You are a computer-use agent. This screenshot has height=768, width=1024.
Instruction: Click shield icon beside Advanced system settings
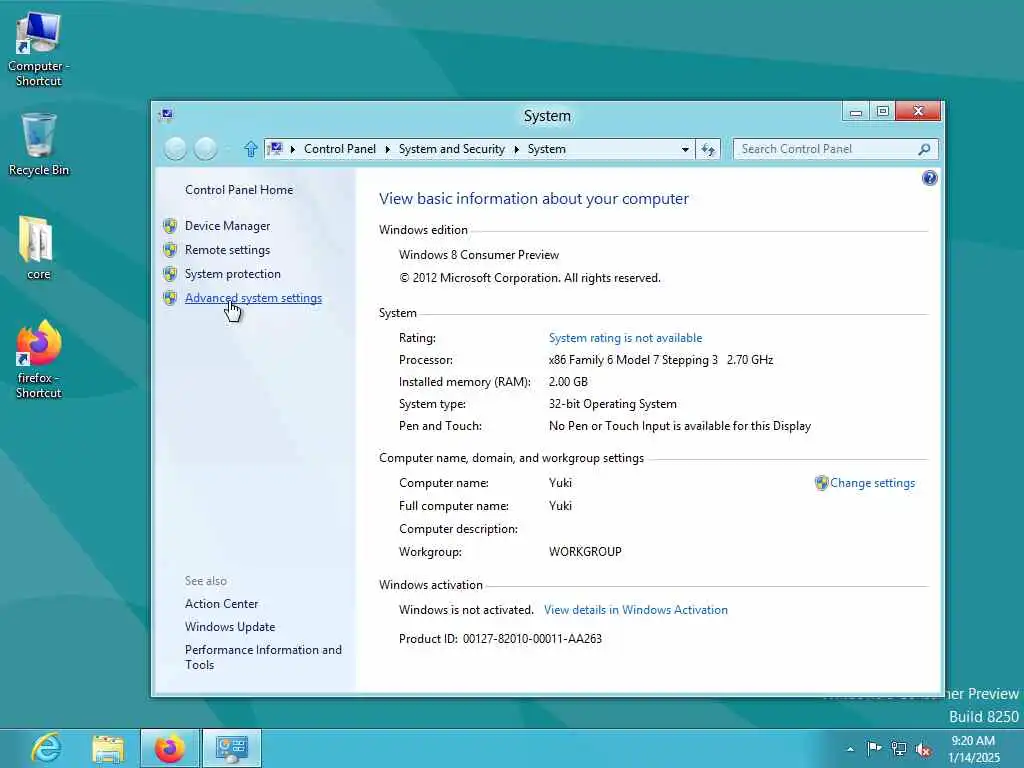pos(170,298)
